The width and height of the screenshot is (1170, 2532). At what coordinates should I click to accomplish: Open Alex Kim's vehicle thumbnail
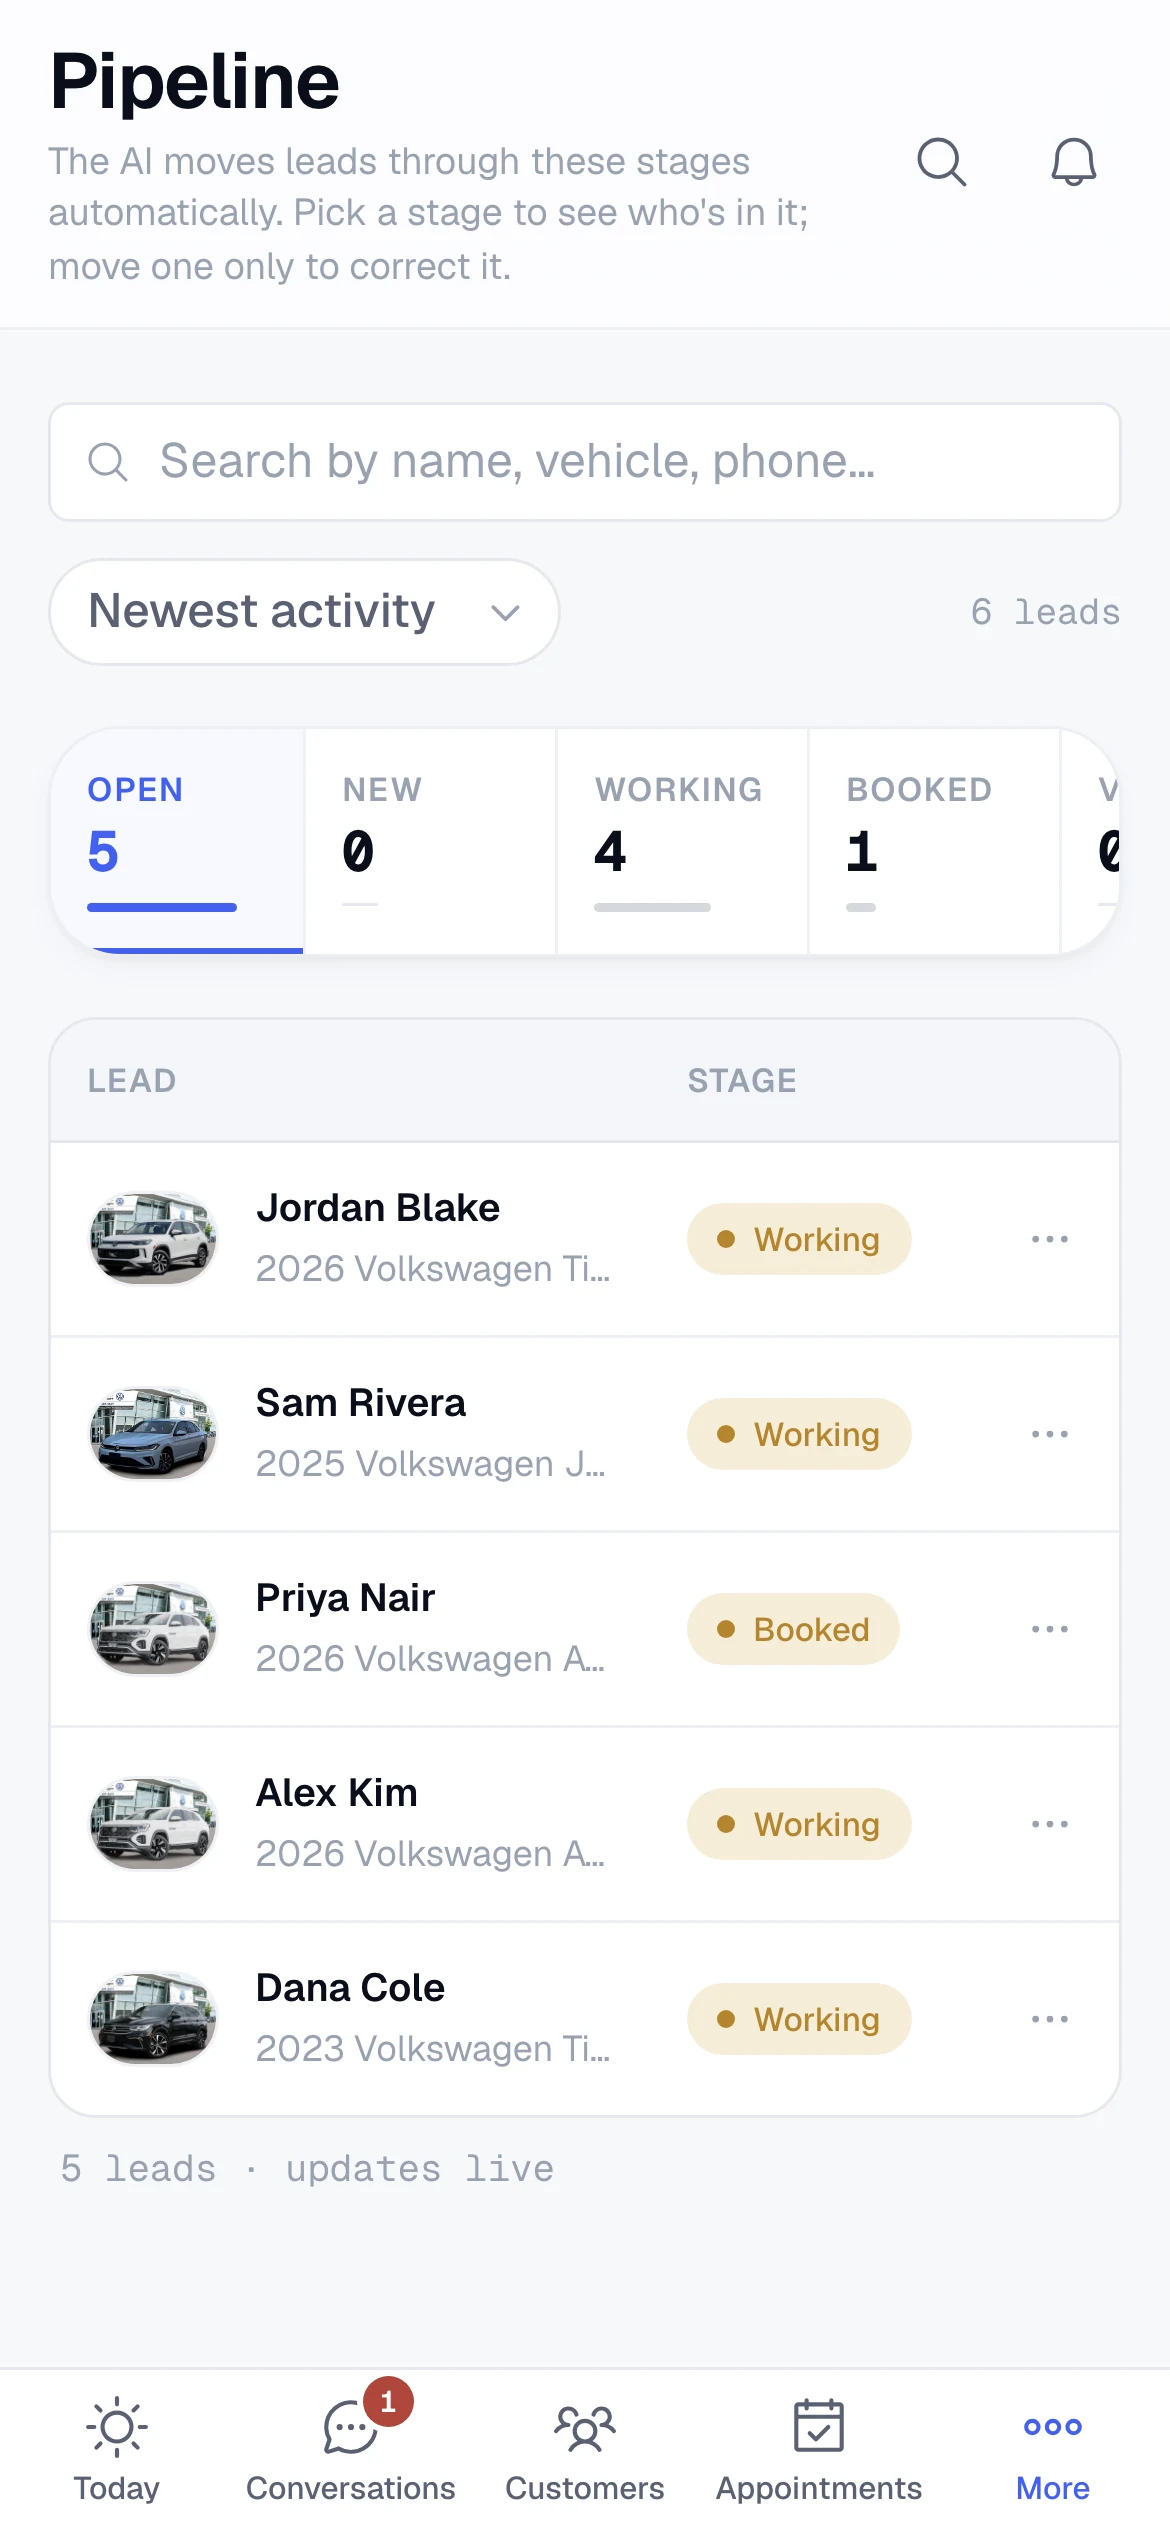tap(153, 1824)
